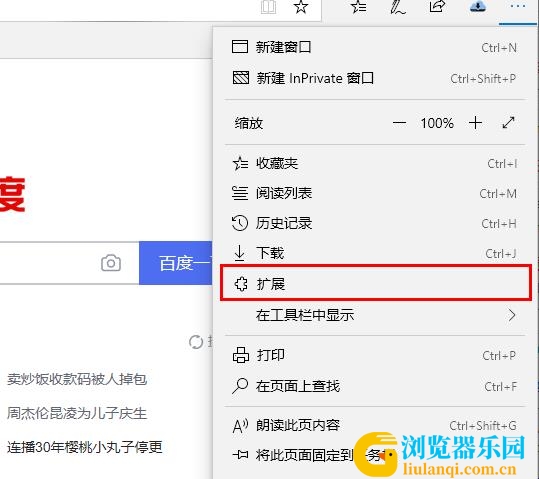
Task: Select 新建 InPrivate 窗口 menu item
Action: tap(375, 78)
